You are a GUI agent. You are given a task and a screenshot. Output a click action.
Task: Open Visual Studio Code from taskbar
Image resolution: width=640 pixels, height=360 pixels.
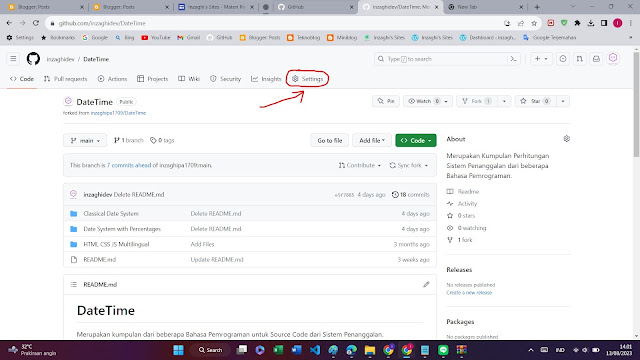(315, 350)
